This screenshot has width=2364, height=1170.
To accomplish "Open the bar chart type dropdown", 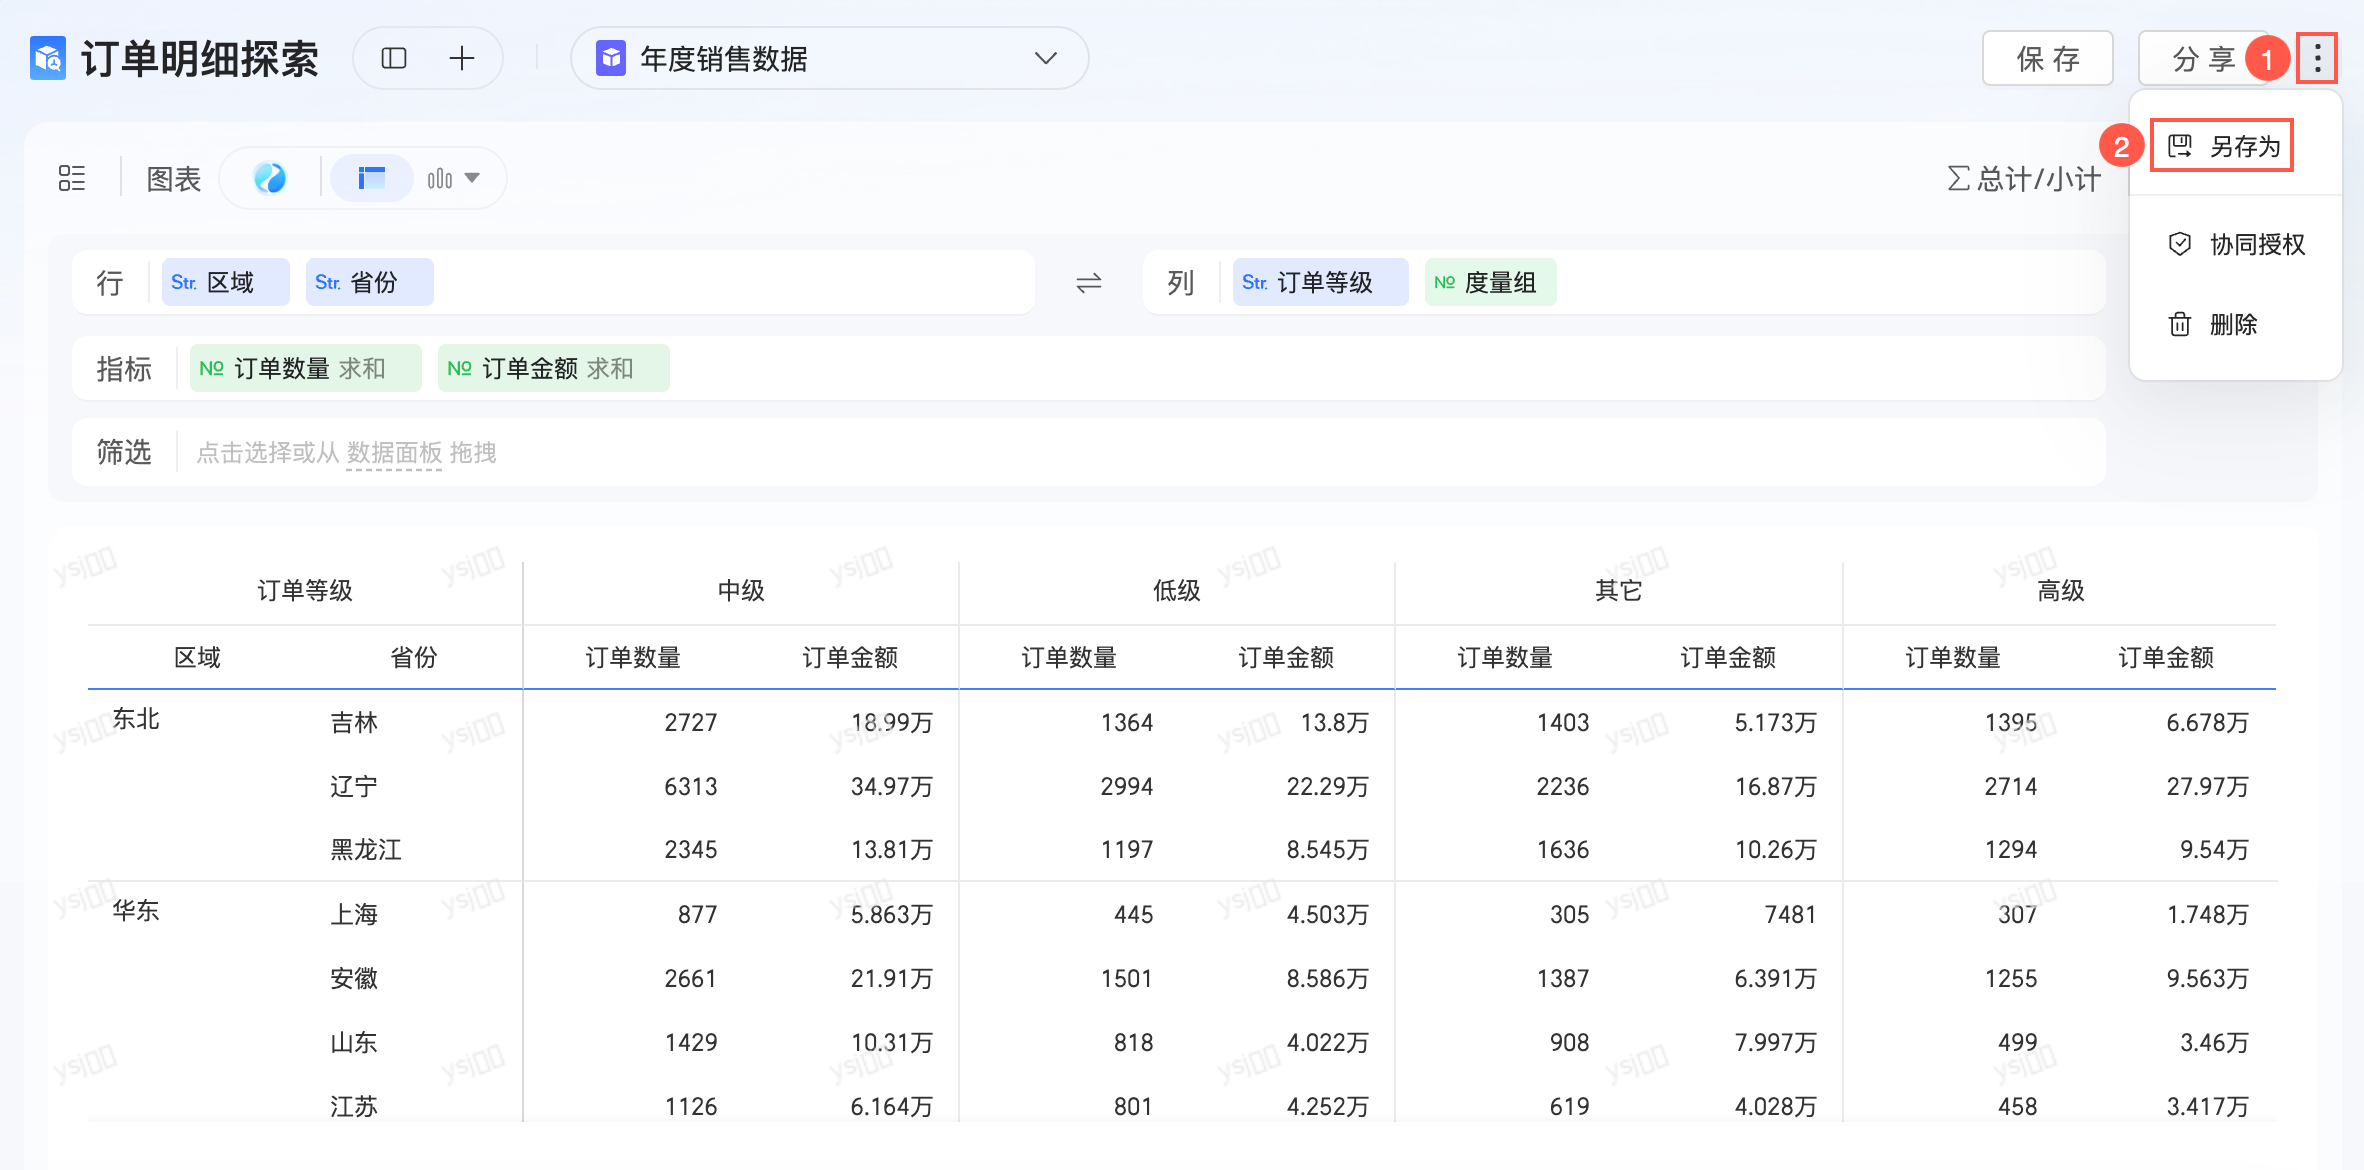I will click(x=454, y=178).
